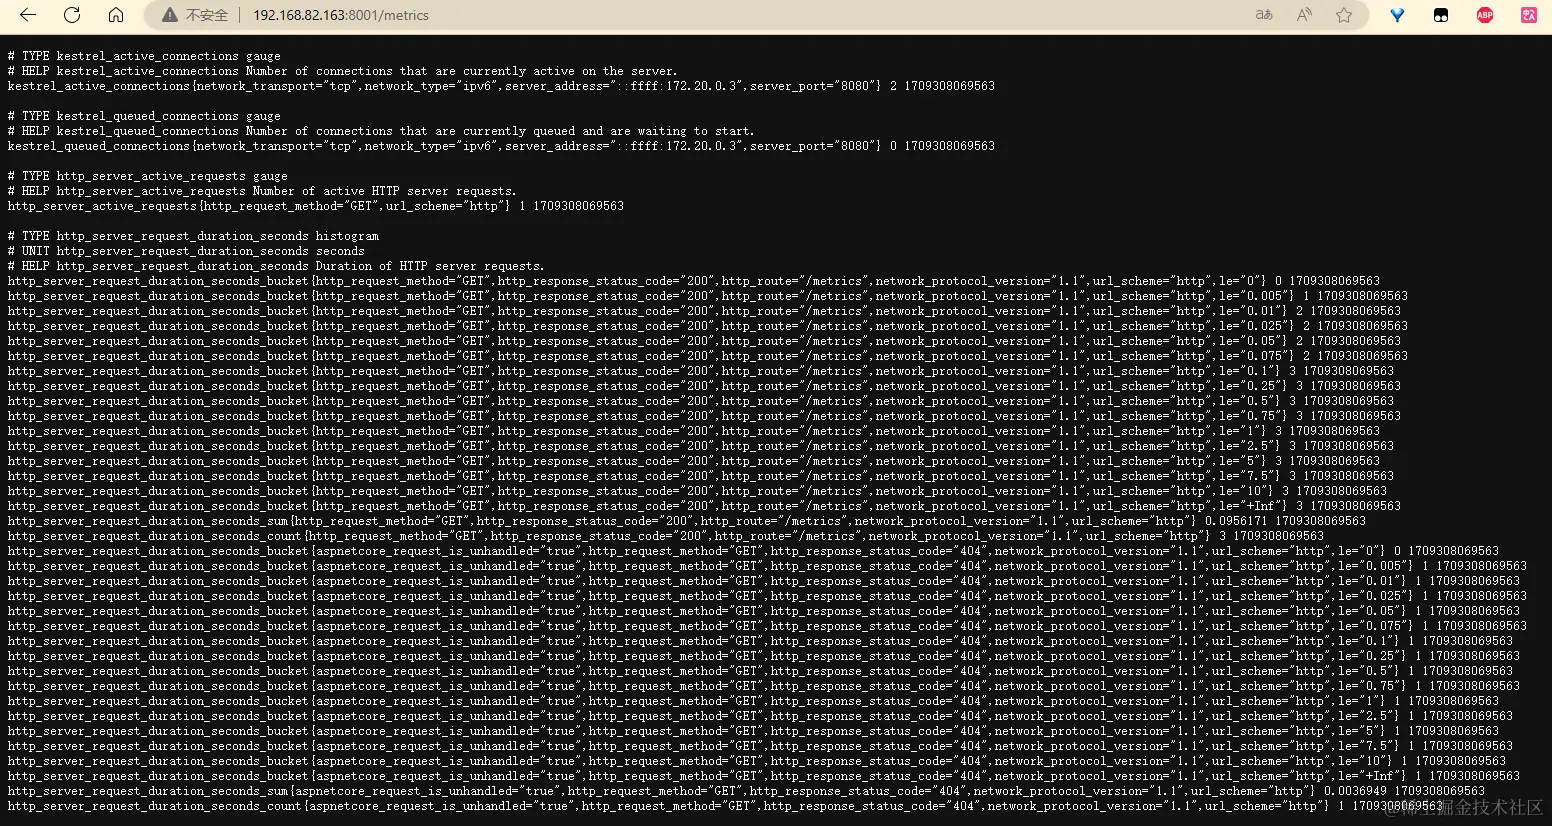
Task: Click status 404 bucket line with le="0.01"
Action: (763, 581)
